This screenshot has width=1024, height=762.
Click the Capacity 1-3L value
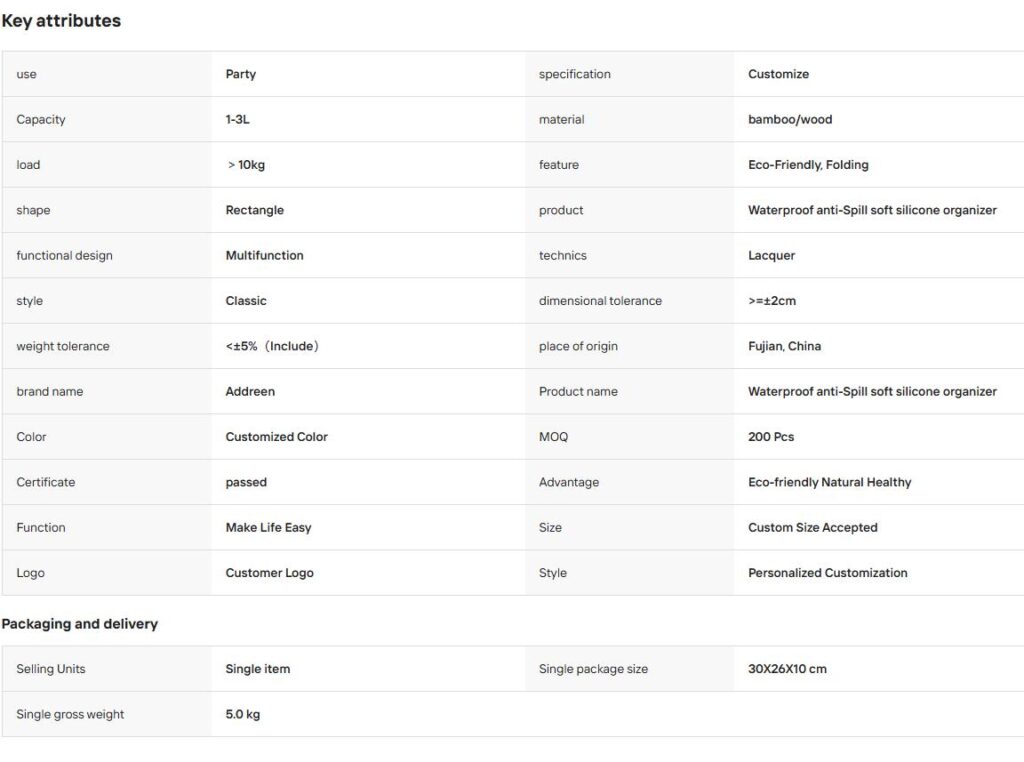point(238,119)
